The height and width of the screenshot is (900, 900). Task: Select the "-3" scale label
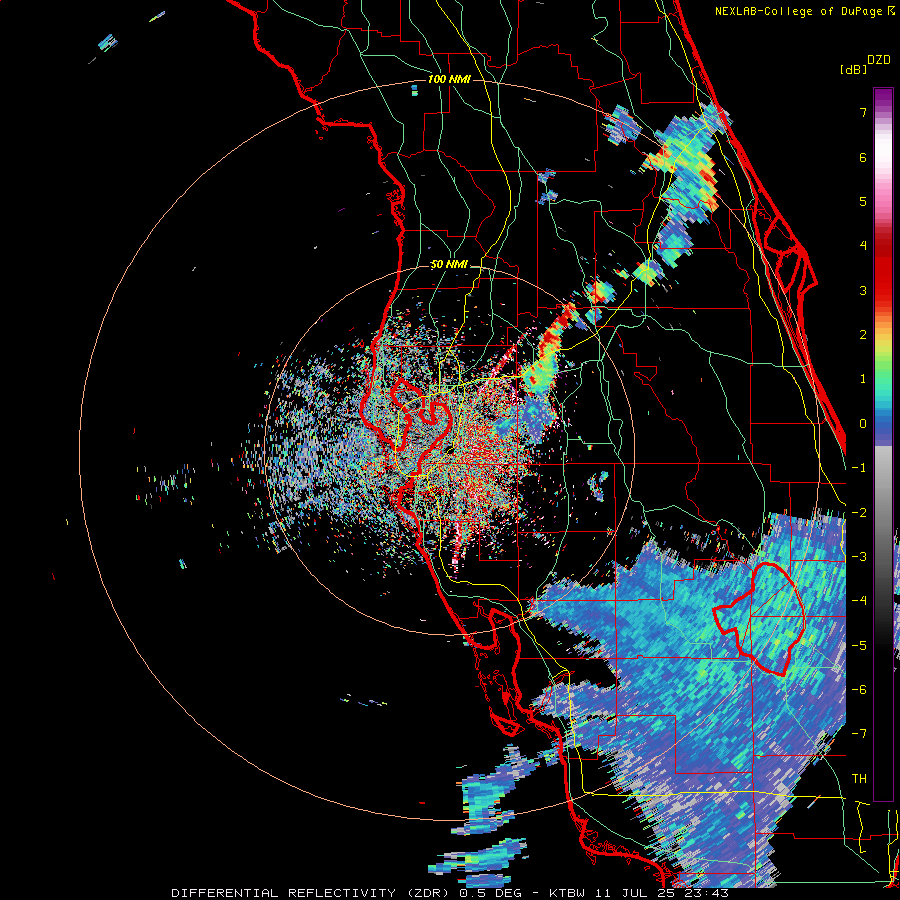[x=859, y=557]
